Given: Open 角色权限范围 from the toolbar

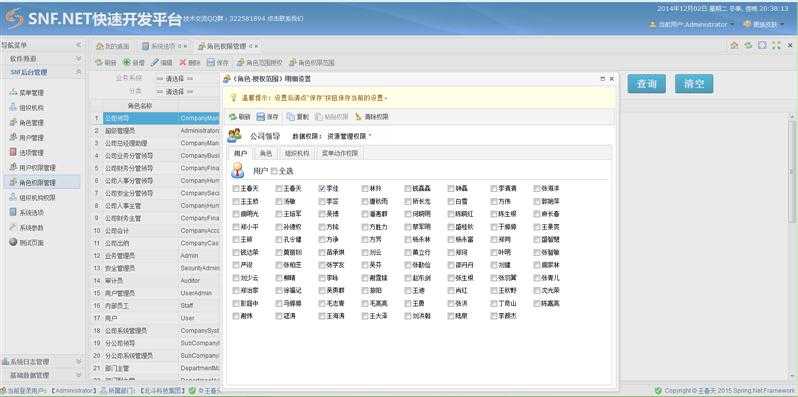Looking at the screenshot, I should point(312,63).
